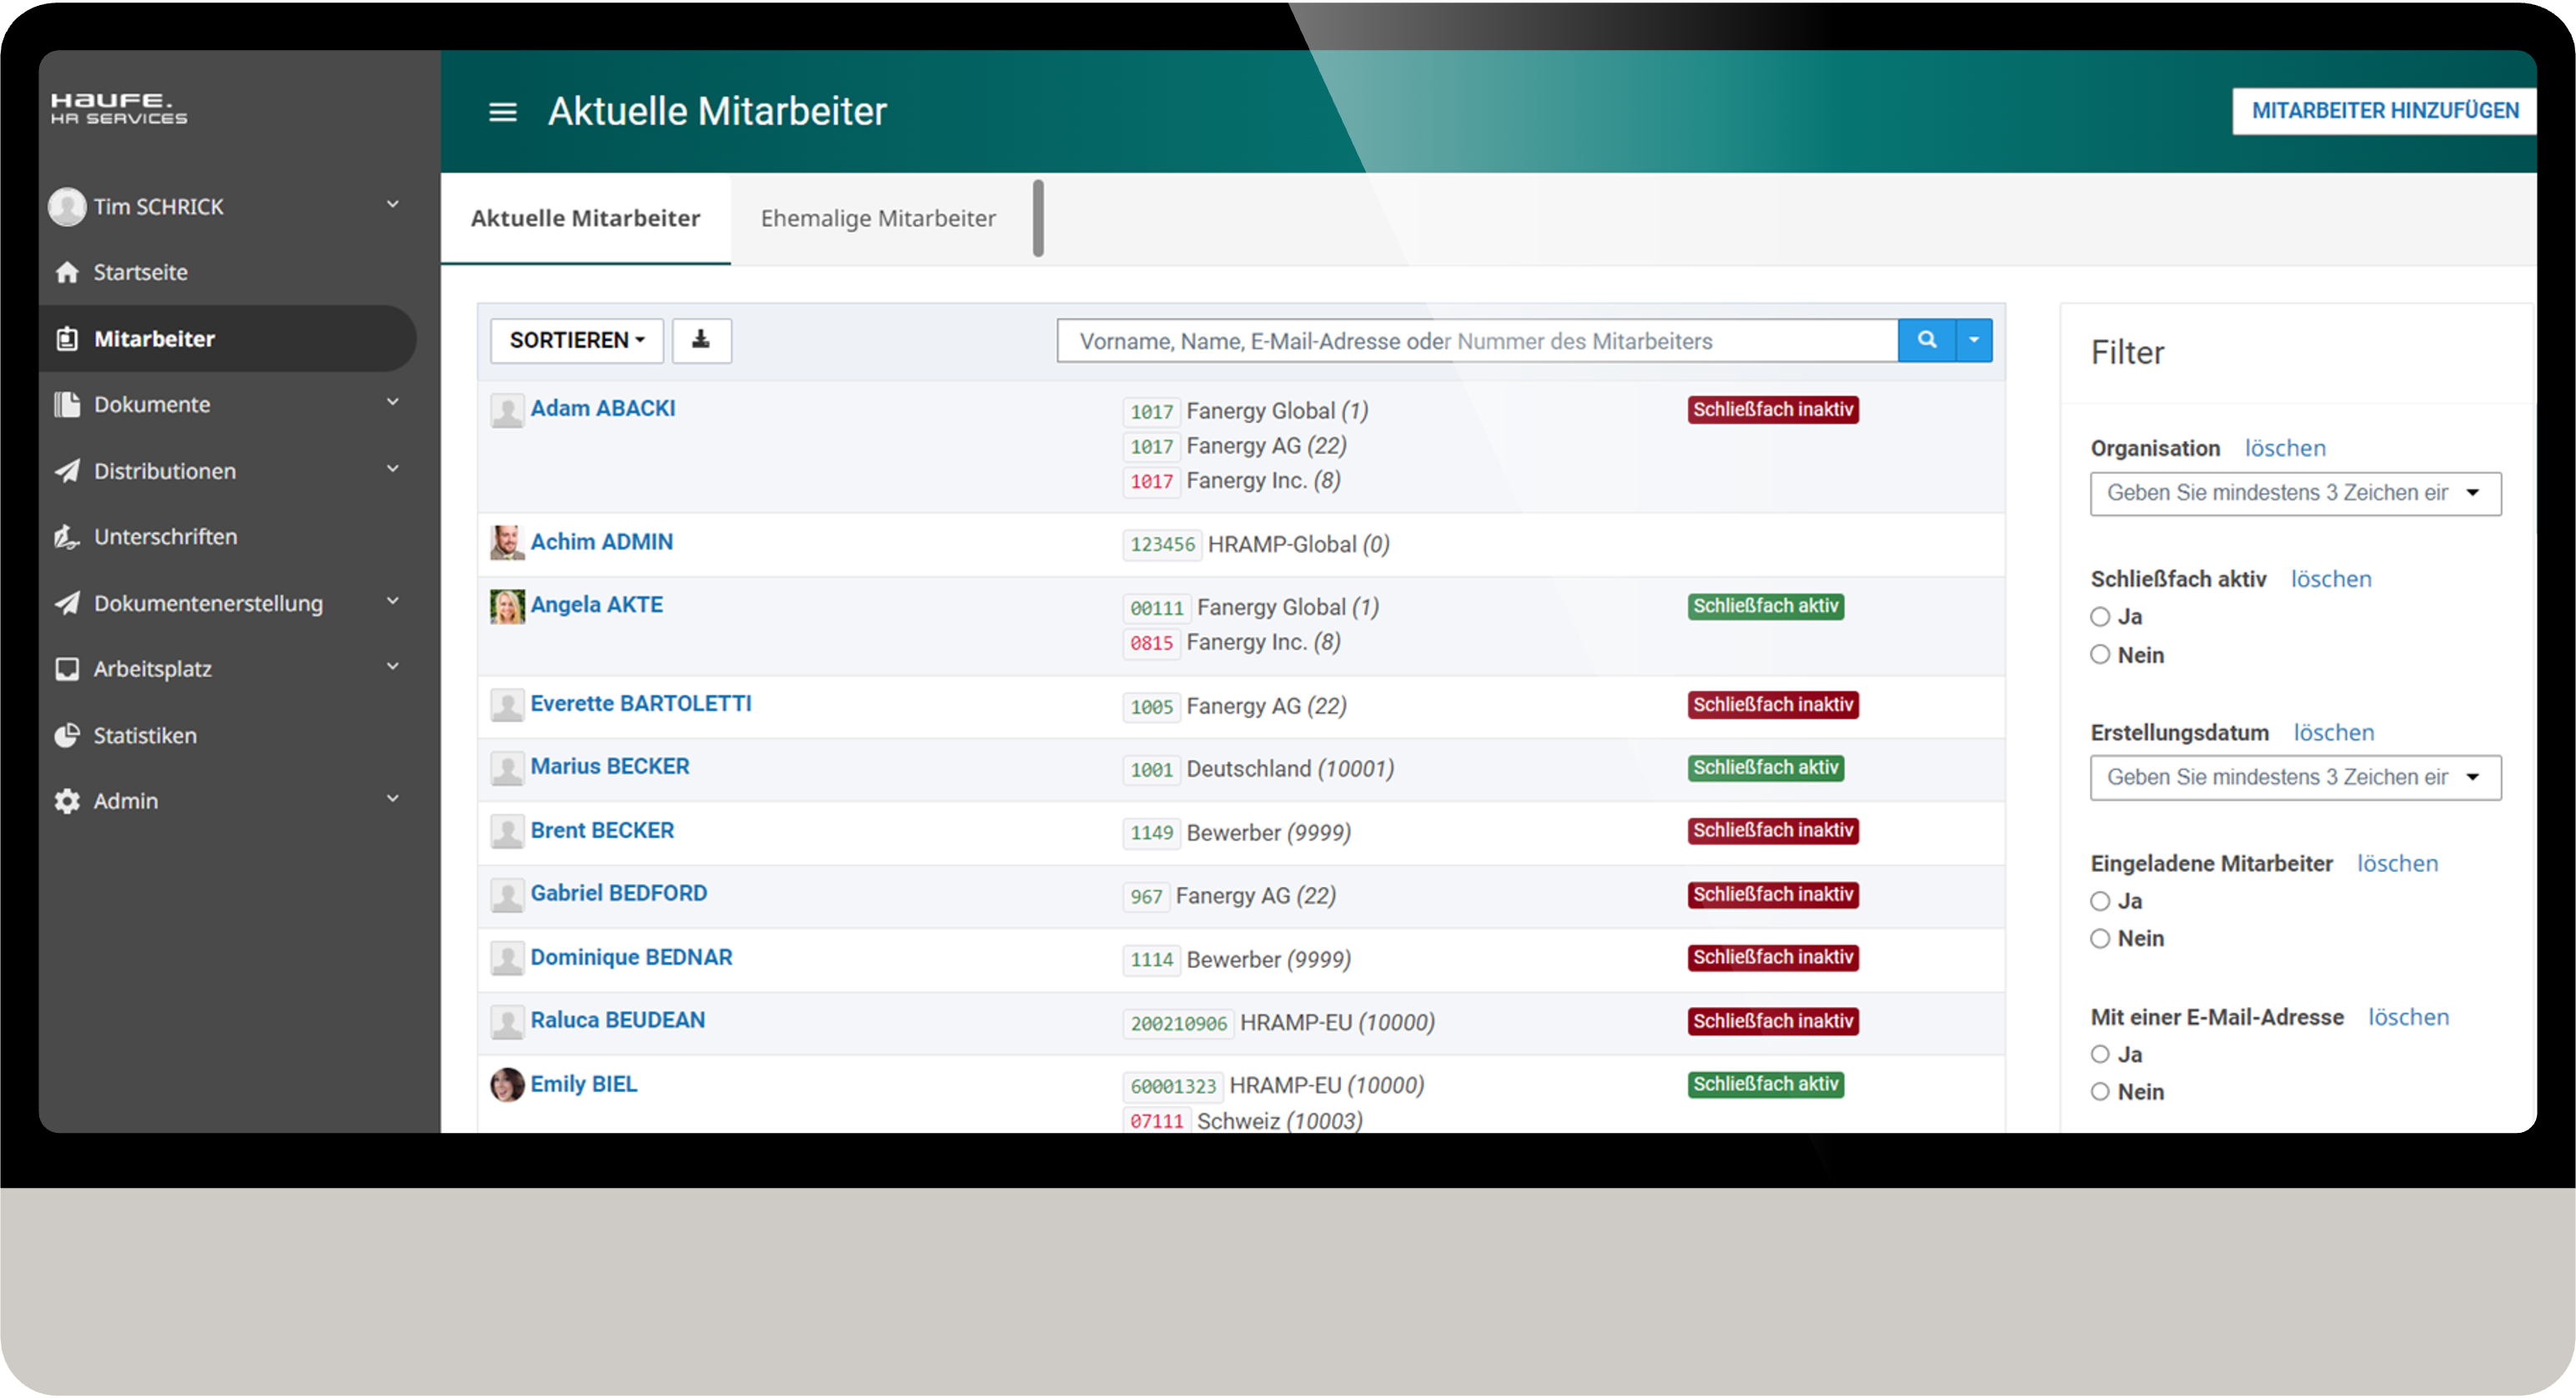The height and width of the screenshot is (1398, 2576).
Task: Click the Startseite home icon
Action: click(x=67, y=272)
